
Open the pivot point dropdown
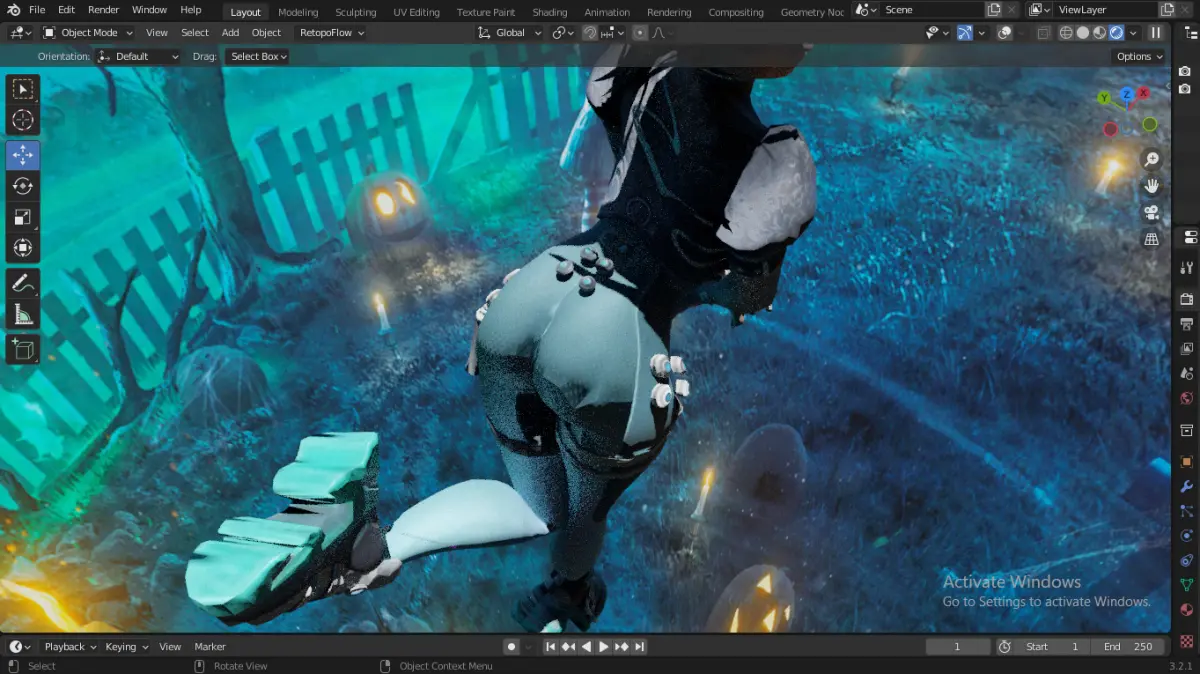coord(564,32)
